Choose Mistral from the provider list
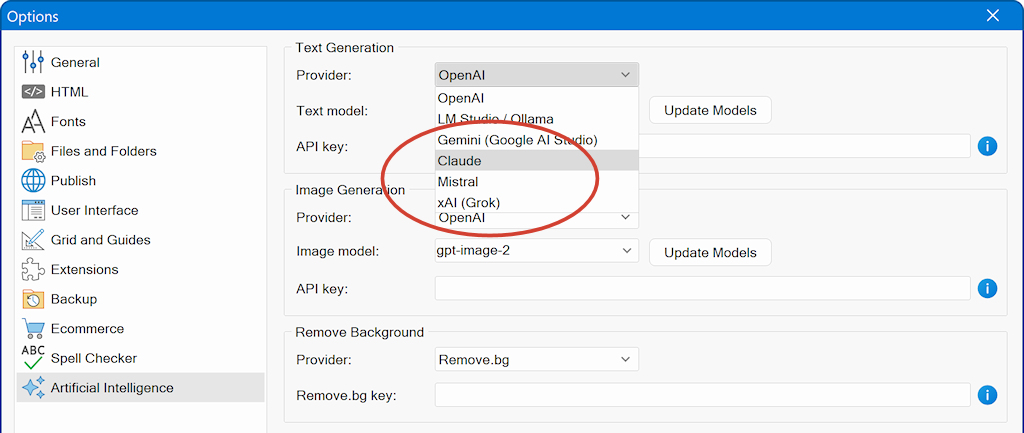This screenshot has width=1024, height=433. click(537, 182)
